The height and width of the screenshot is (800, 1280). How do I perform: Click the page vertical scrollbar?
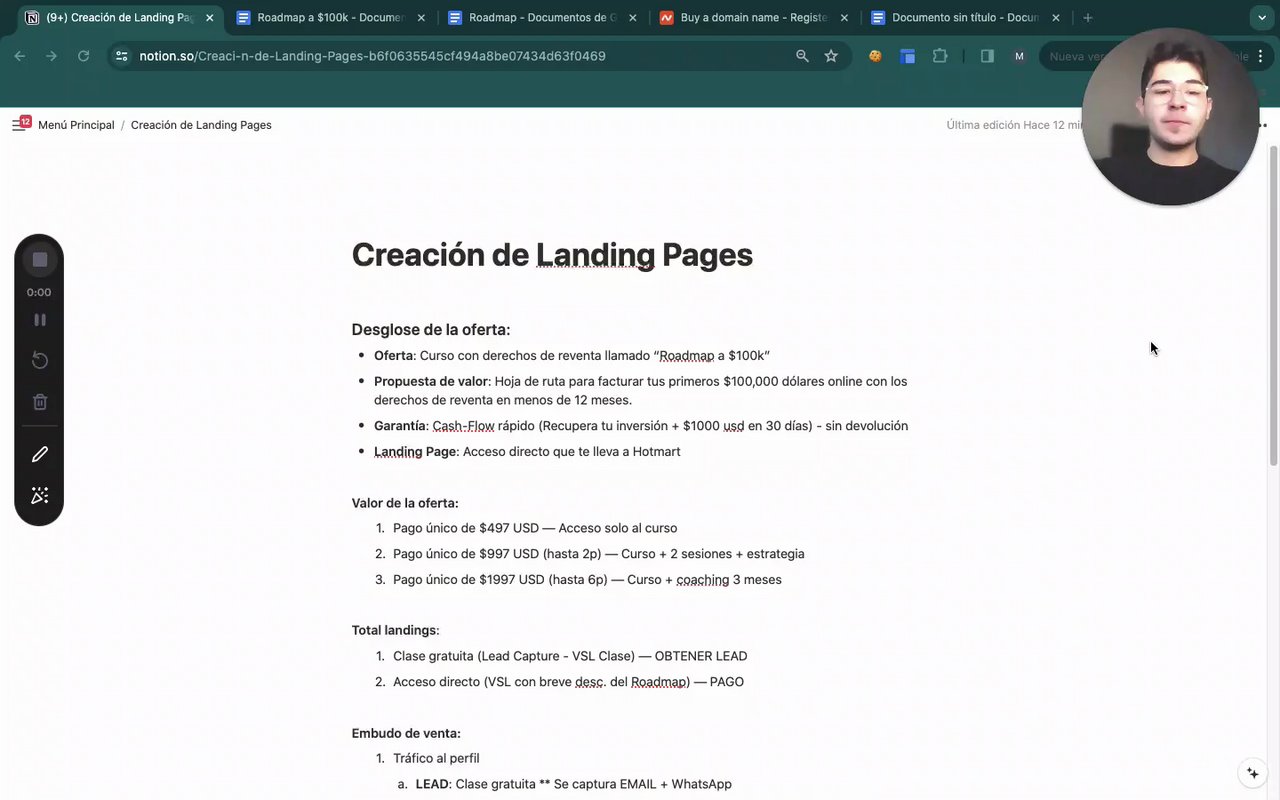coord(1273,305)
